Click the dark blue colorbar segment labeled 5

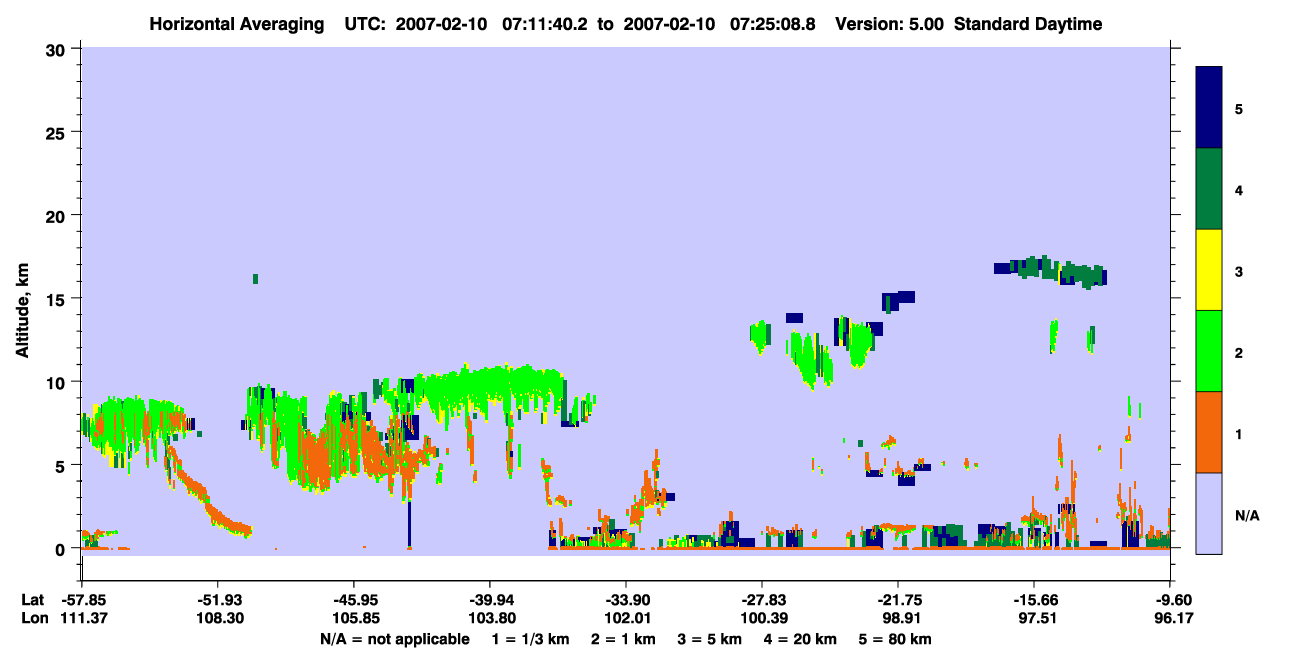coord(1209,108)
